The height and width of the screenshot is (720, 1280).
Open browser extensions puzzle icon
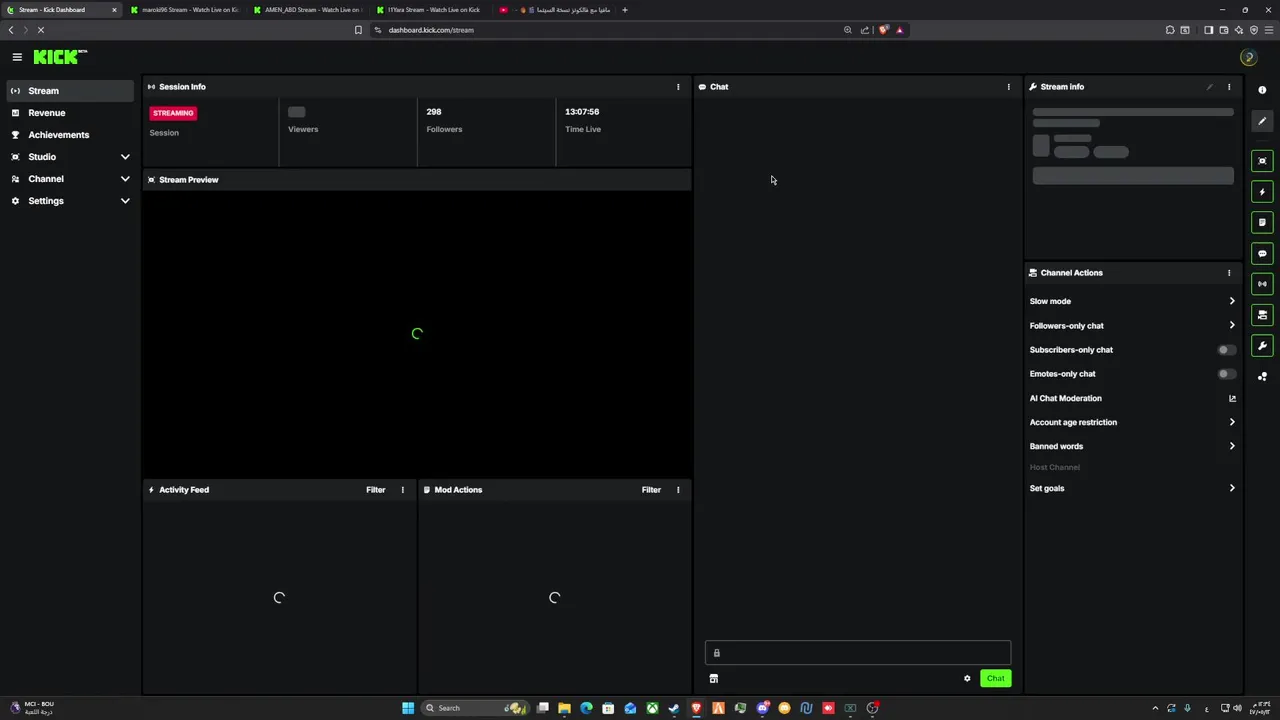1170,30
